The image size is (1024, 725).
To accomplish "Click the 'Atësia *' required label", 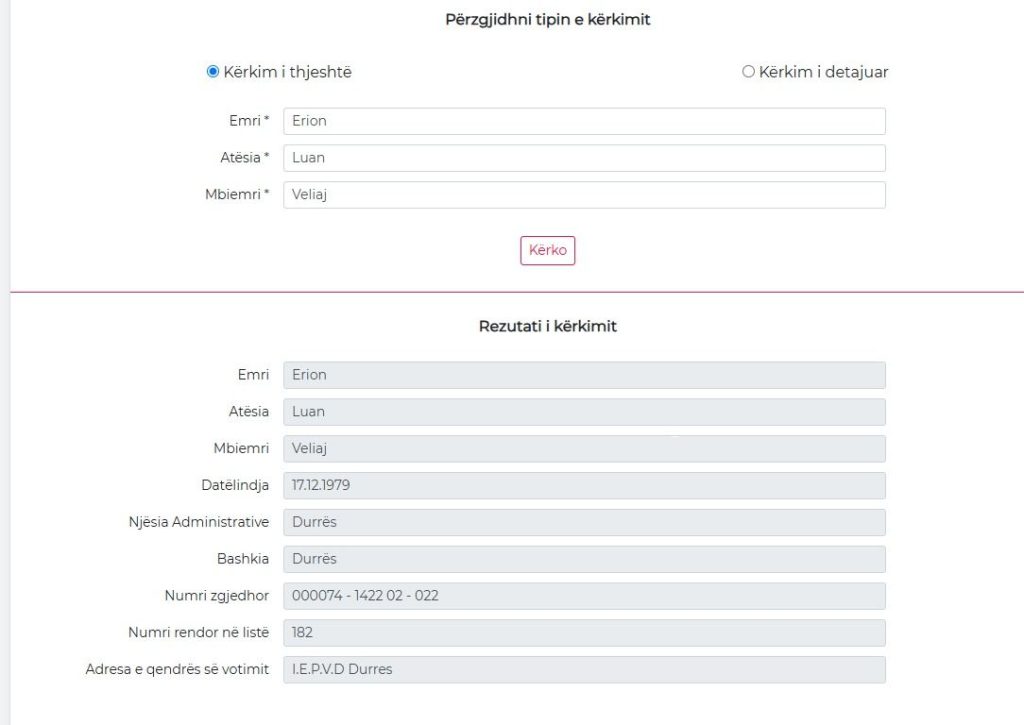I will [245, 158].
